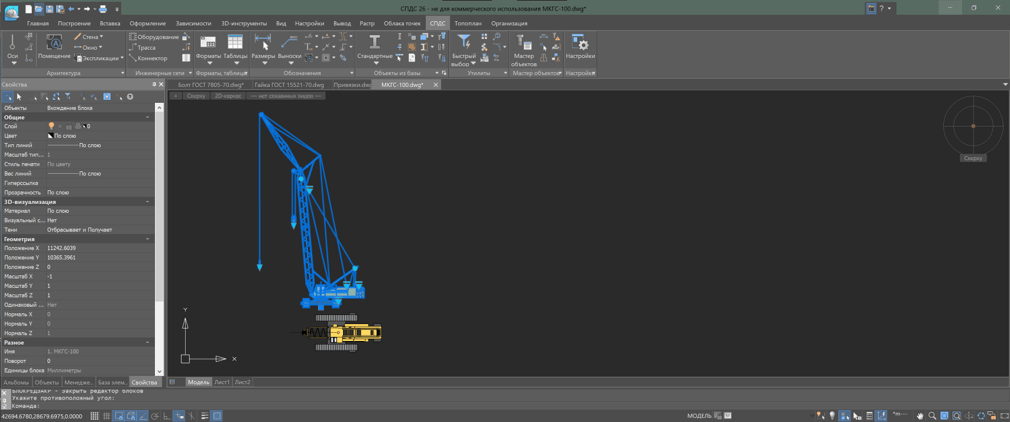
Task: Click the Оборудование equipment button
Action: point(154,37)
